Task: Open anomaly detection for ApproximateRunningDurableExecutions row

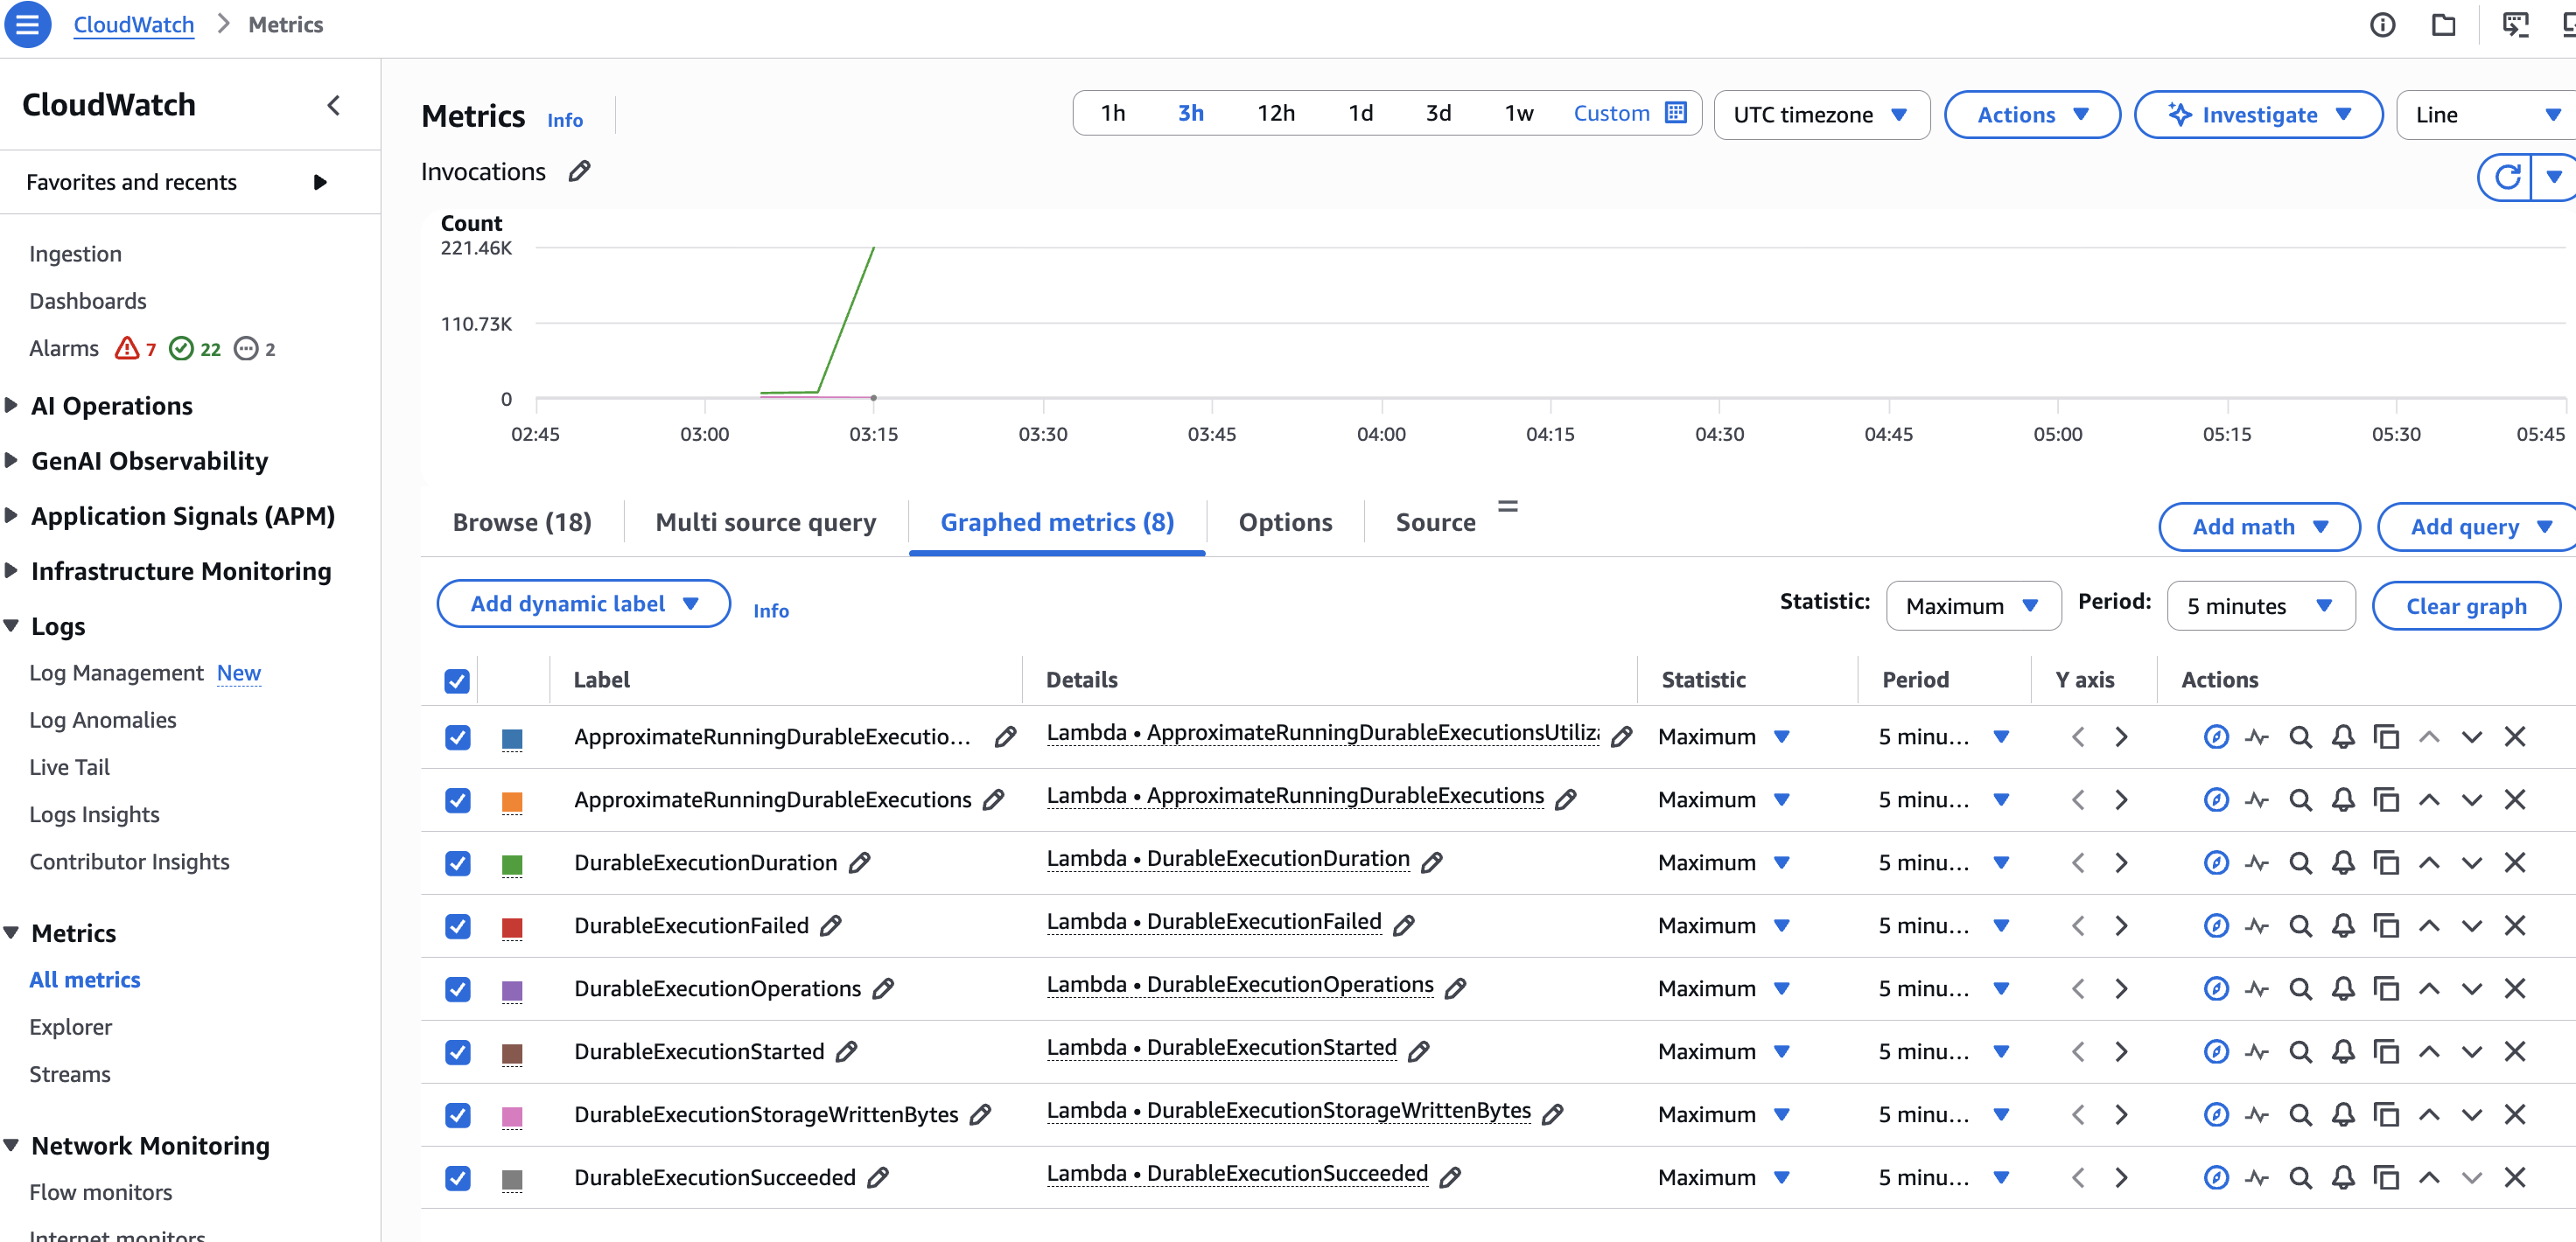Action: coord(2257,799)
